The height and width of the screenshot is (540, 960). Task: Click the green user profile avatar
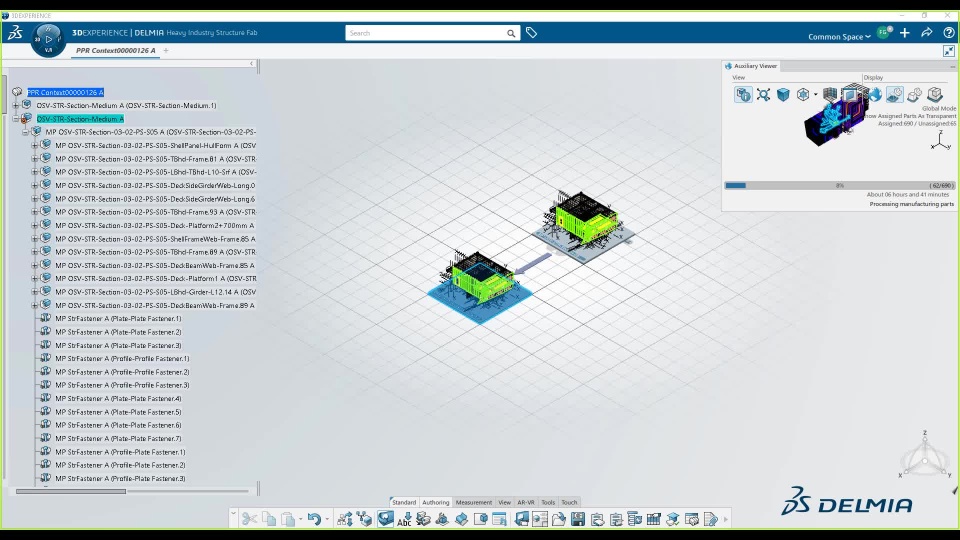(884, 32)
